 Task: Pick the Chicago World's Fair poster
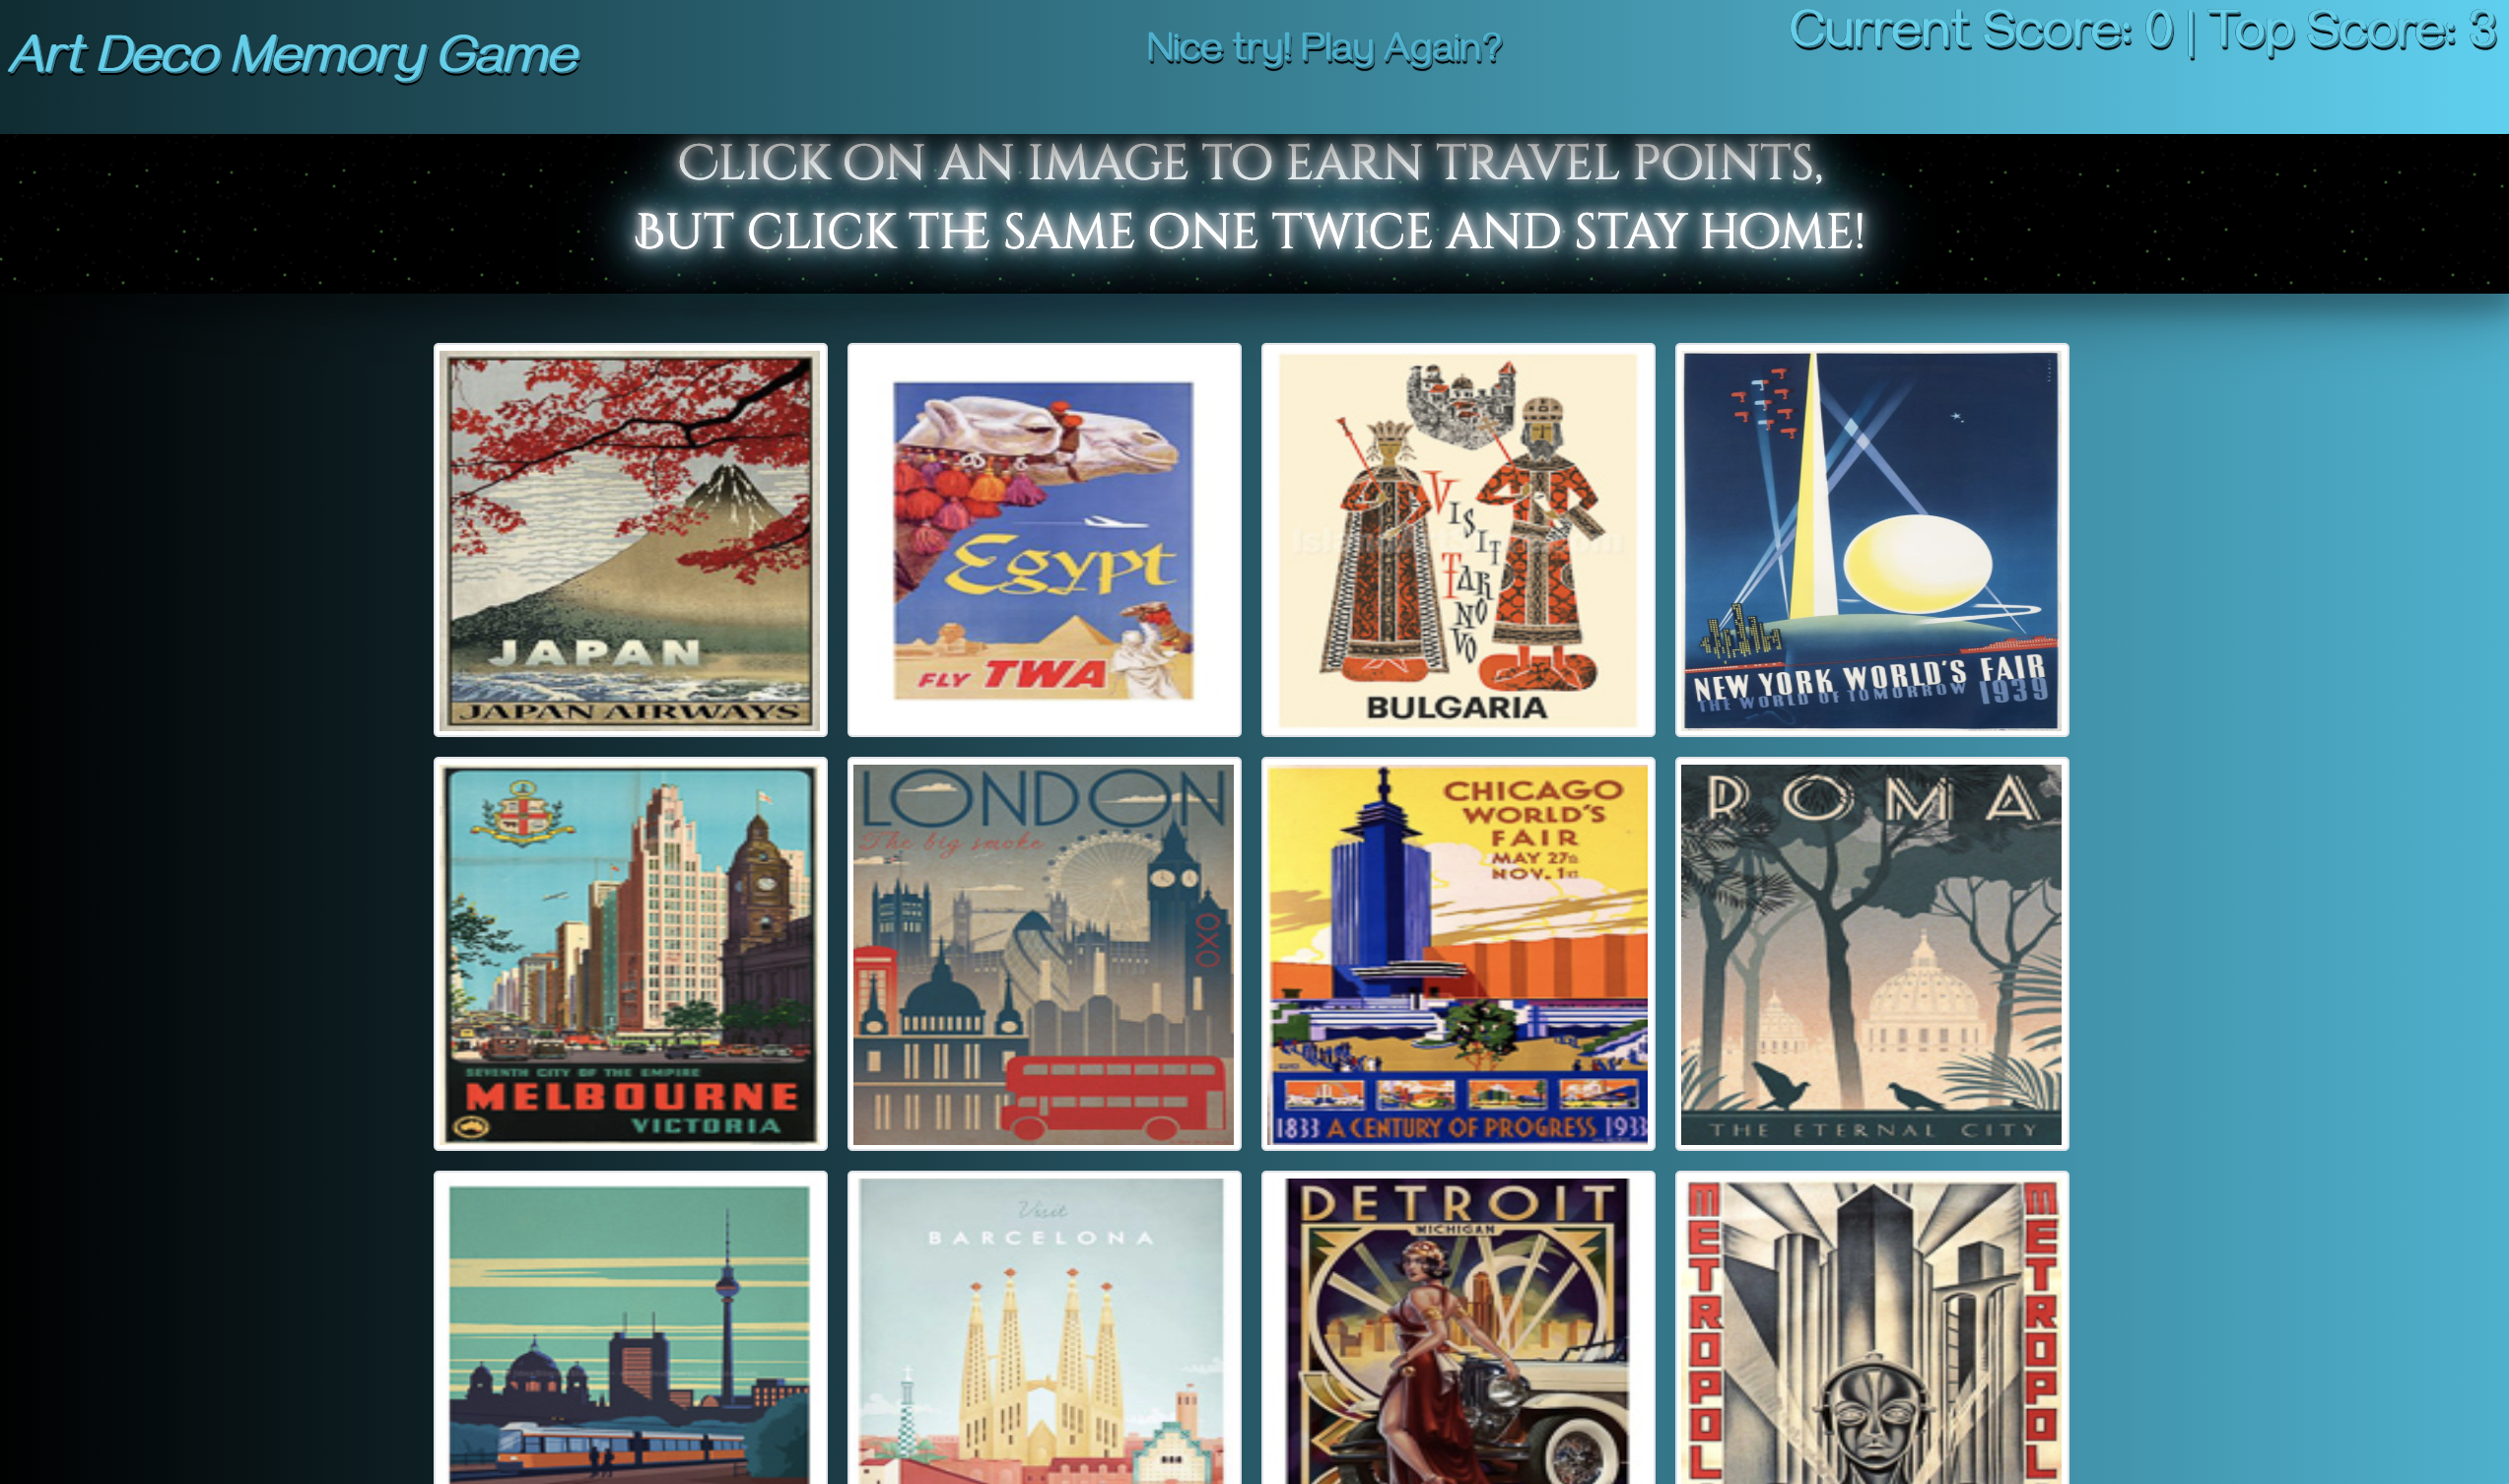coord(1458,954)
